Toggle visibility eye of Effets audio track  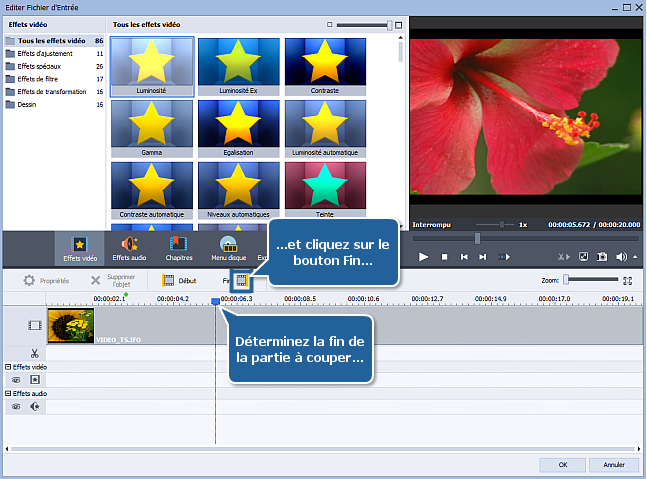(16, 407)
